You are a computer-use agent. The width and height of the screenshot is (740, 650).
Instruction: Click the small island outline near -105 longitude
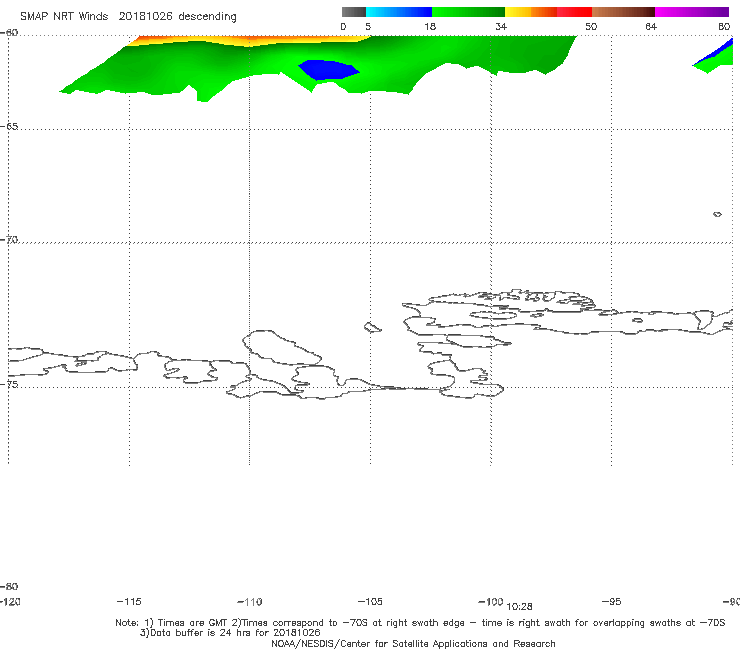click(372, 327)
